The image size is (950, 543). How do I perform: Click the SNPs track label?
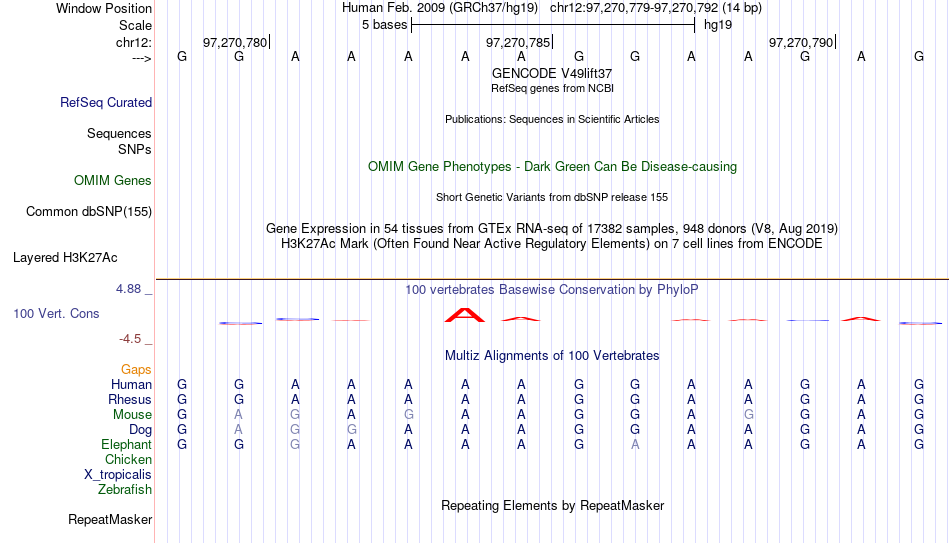coord(135,149)
